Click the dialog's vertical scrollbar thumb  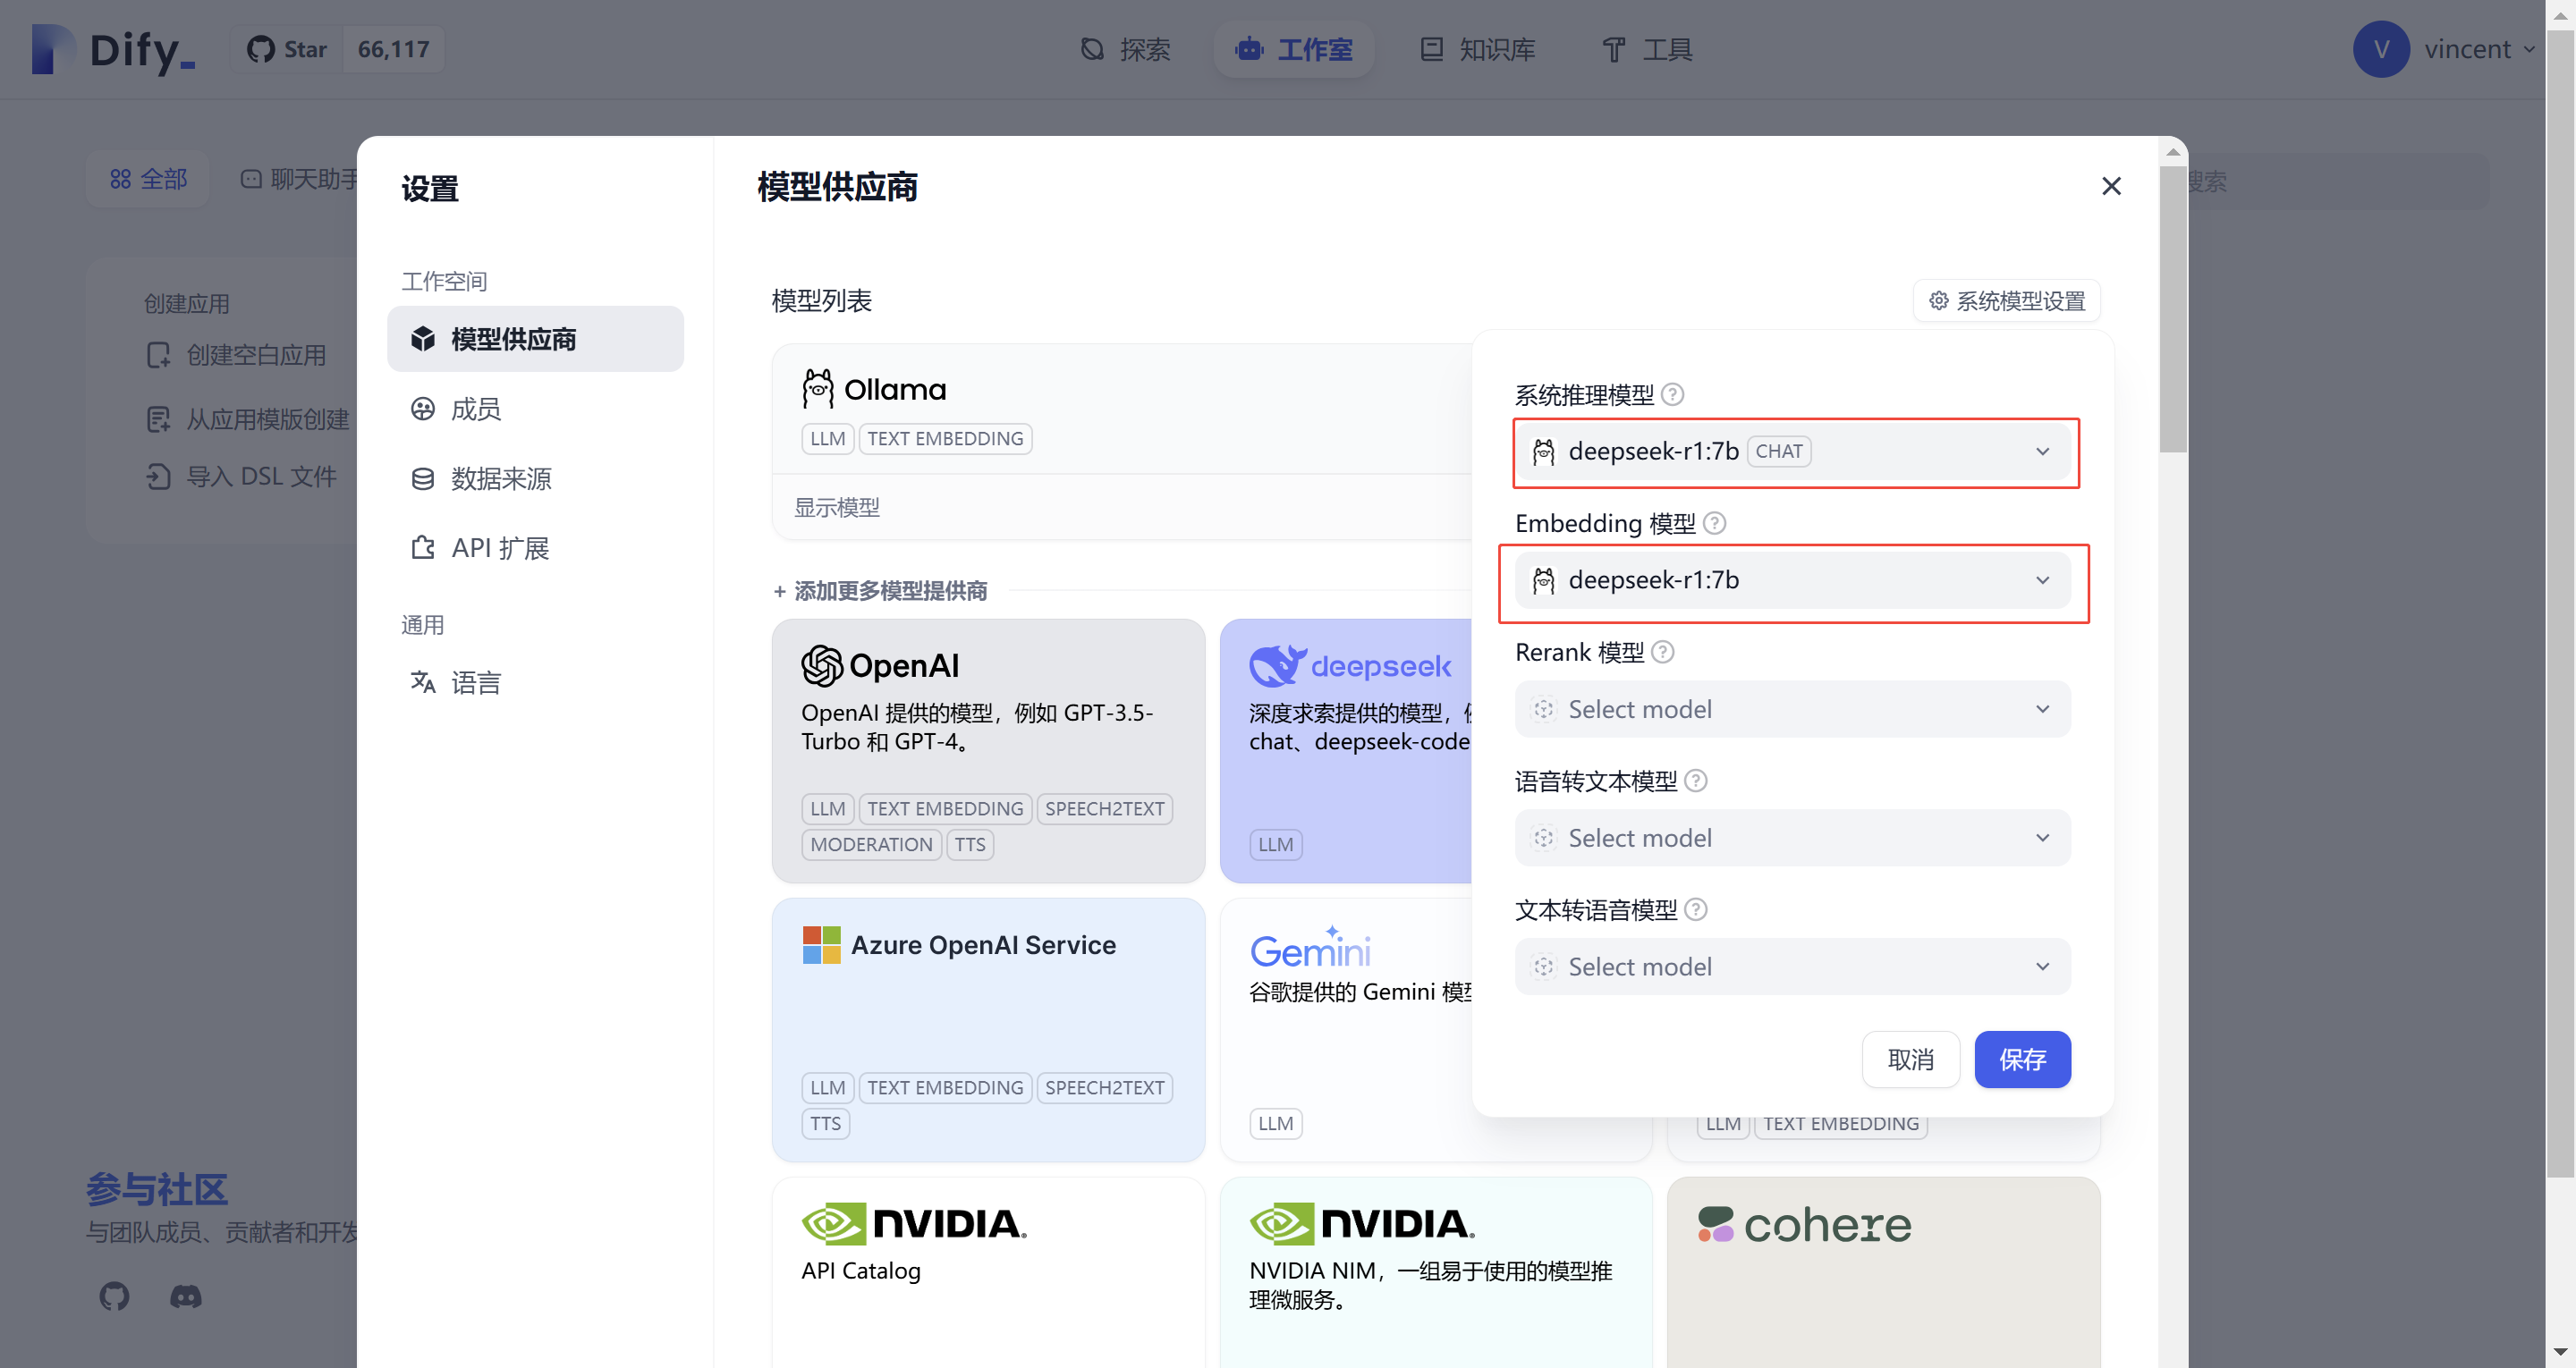(2173, 309)
